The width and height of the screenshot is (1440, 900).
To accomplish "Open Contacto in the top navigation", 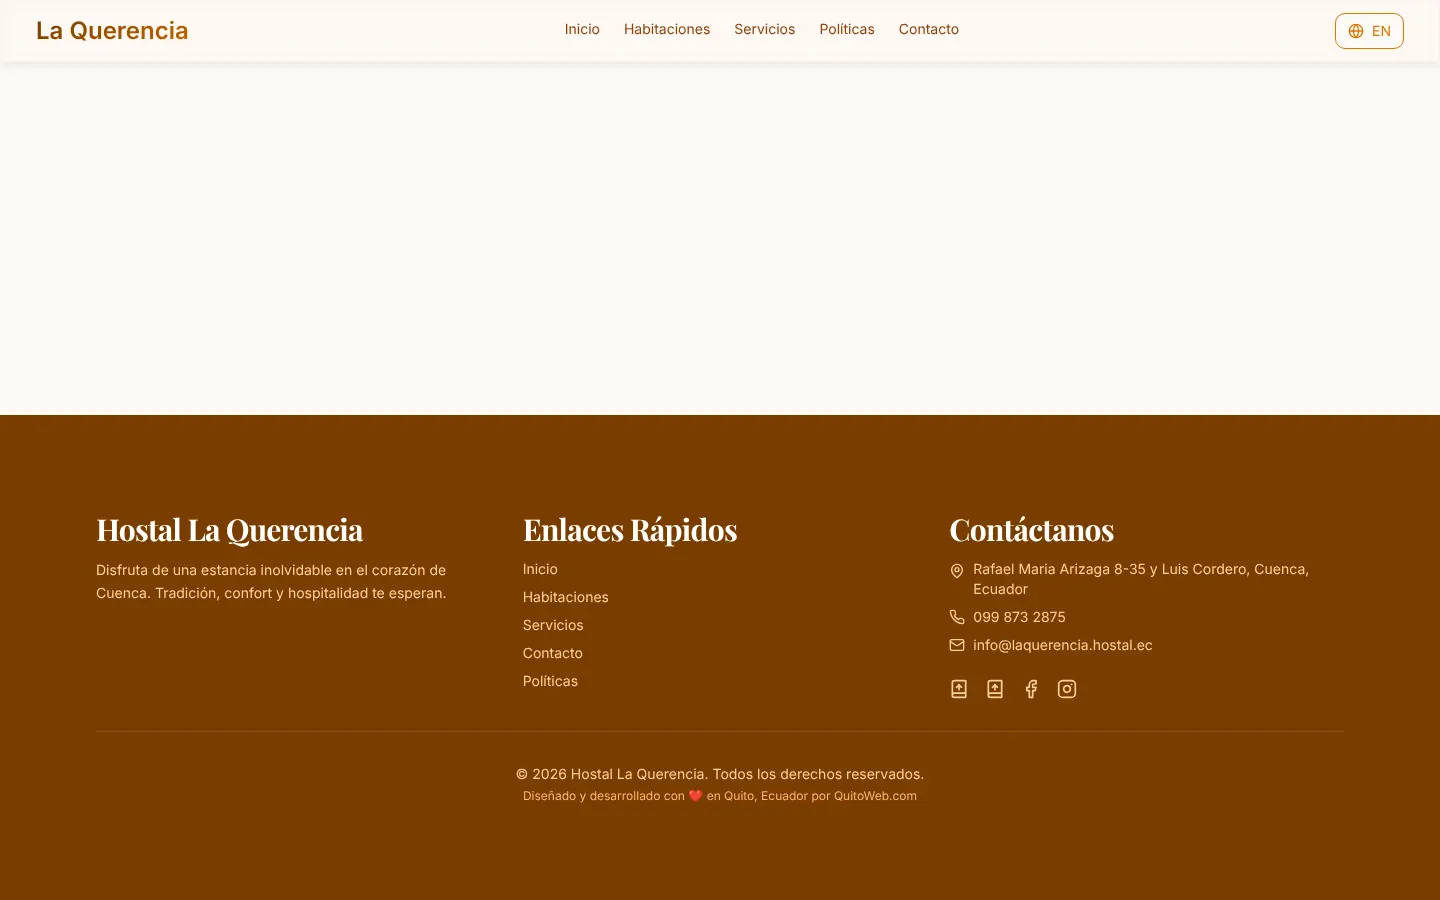I will pyautogui.click(x=929, y=29).
